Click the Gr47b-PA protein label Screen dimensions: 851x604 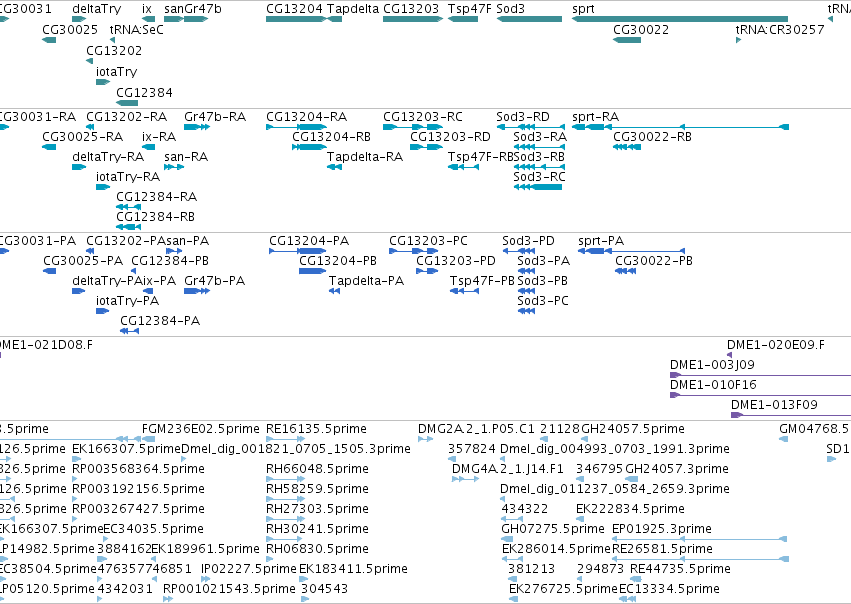pos(214,281)
